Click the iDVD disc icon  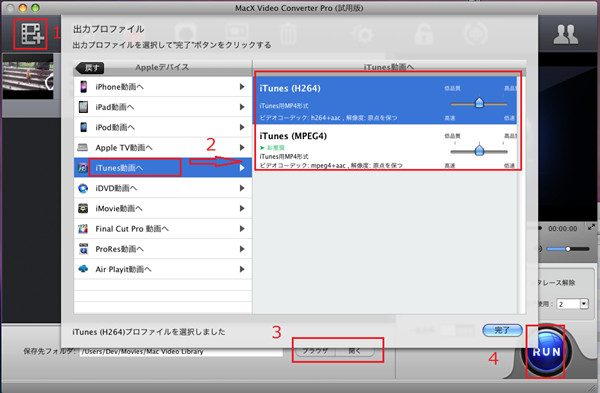83,188
